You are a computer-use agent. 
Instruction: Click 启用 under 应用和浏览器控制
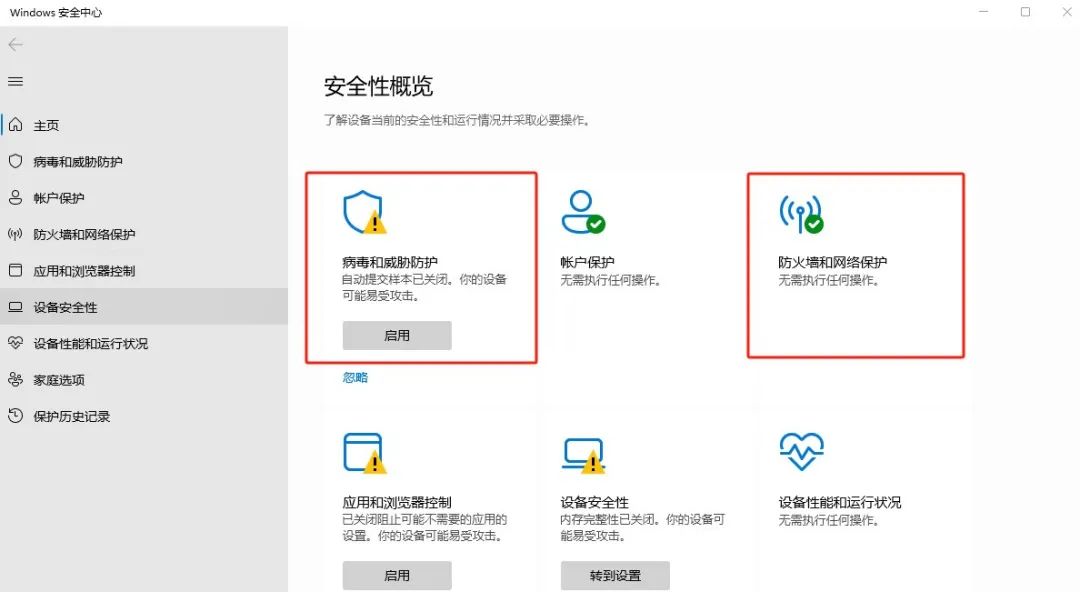397,575
